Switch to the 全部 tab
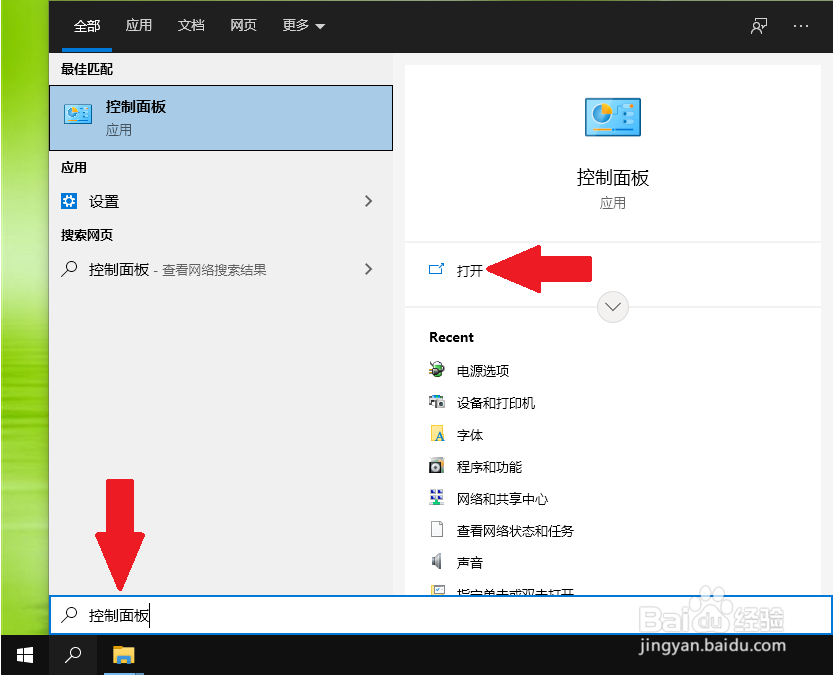Image resolution: width=833 pixels, height=675 pixels. pos(87,26)
